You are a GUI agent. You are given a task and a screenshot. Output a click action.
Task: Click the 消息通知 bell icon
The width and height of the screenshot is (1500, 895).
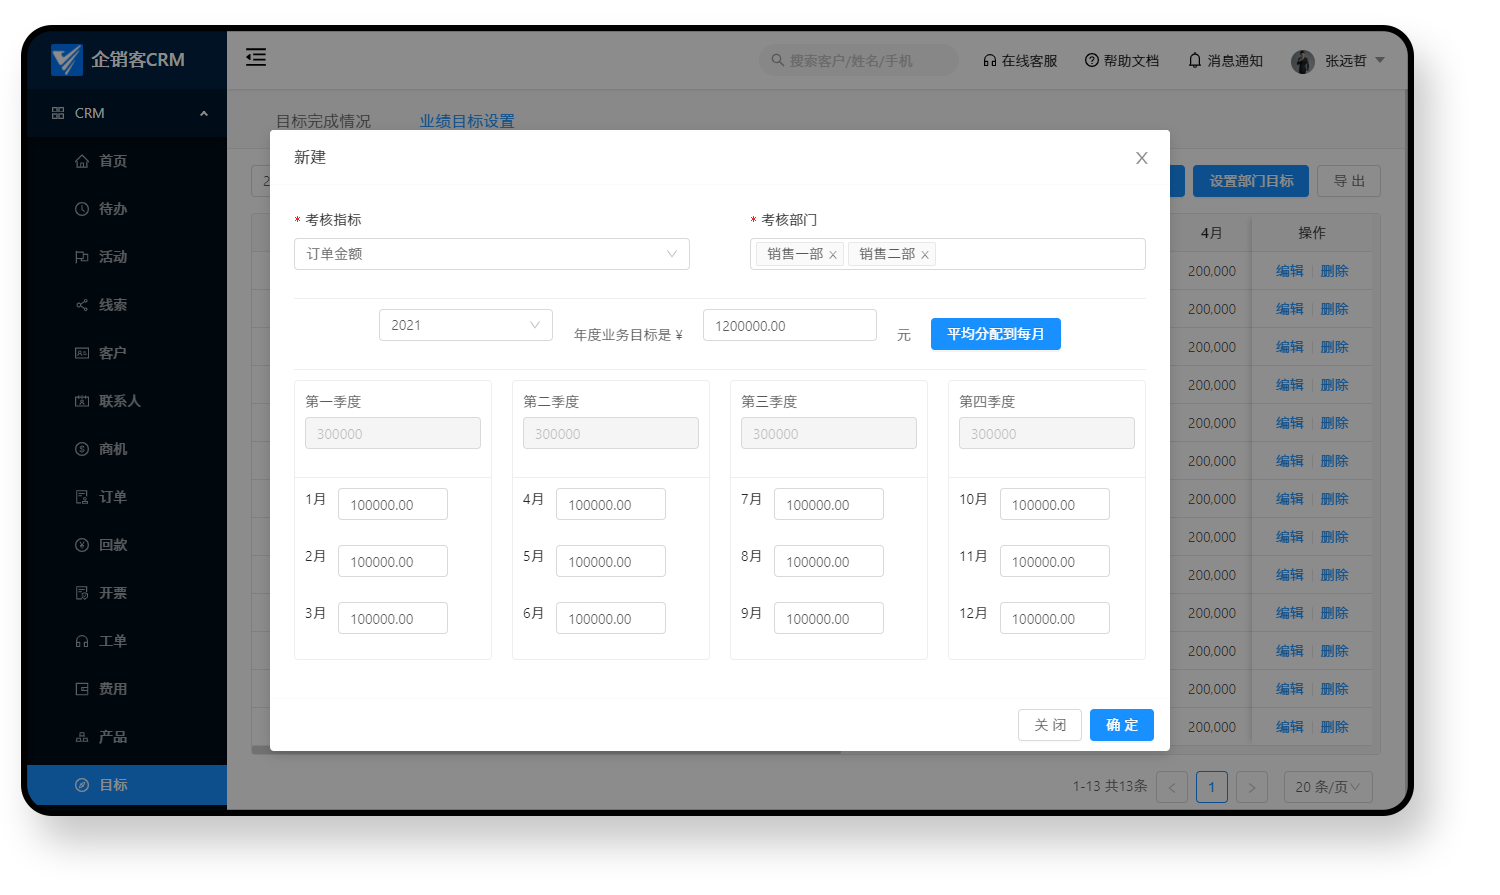1194,61
